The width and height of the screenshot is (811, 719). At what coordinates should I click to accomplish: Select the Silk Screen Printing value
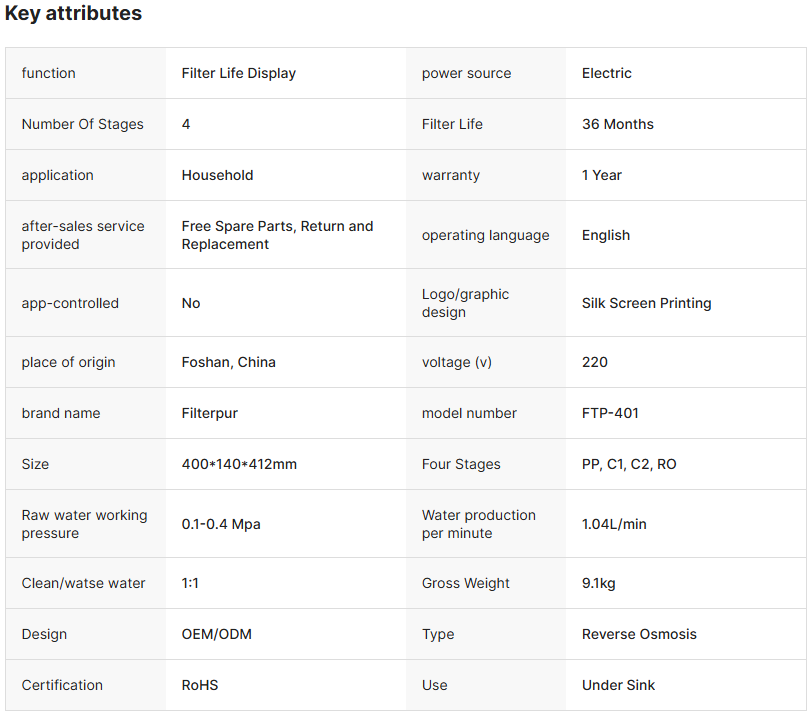coord(647,303)
